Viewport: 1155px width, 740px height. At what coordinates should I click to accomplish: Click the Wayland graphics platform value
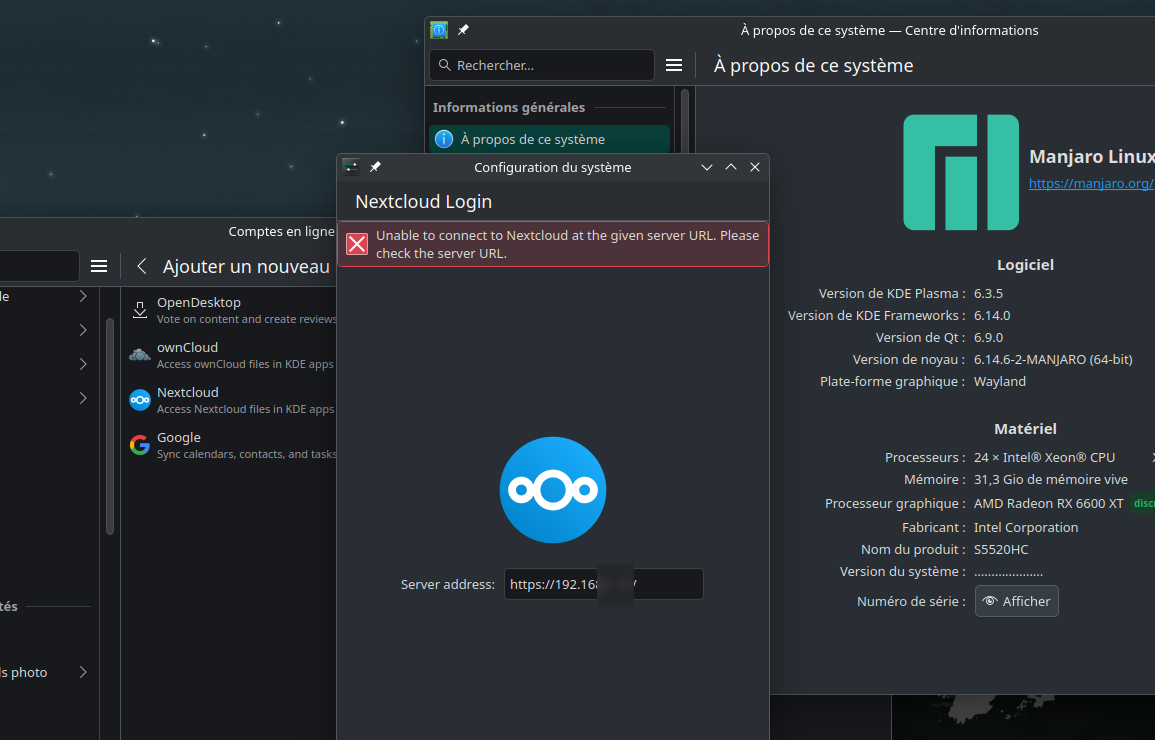pyautogui.click(x=1000, y=381)
